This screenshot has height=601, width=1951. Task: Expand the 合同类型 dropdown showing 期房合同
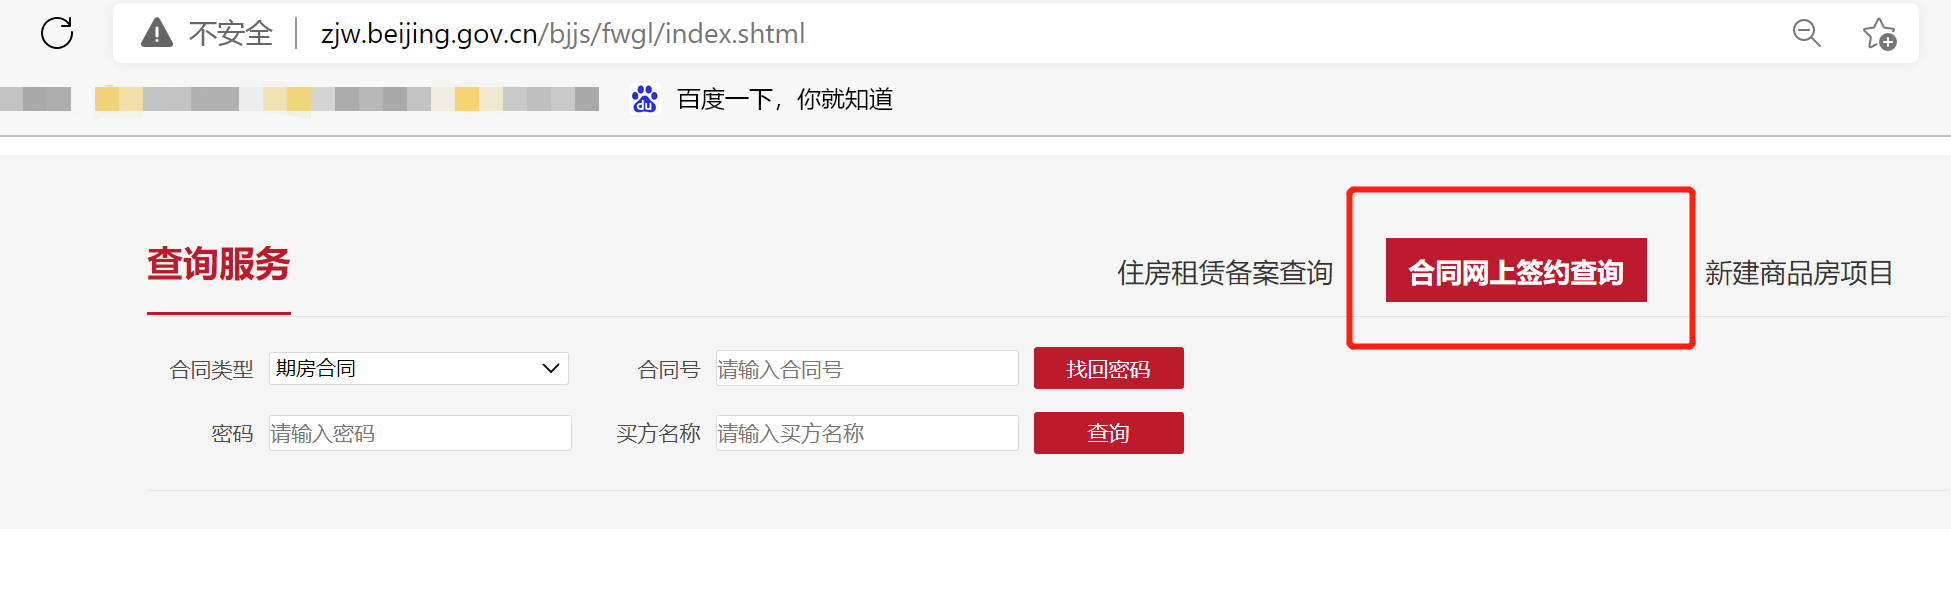tap(417, 368)
